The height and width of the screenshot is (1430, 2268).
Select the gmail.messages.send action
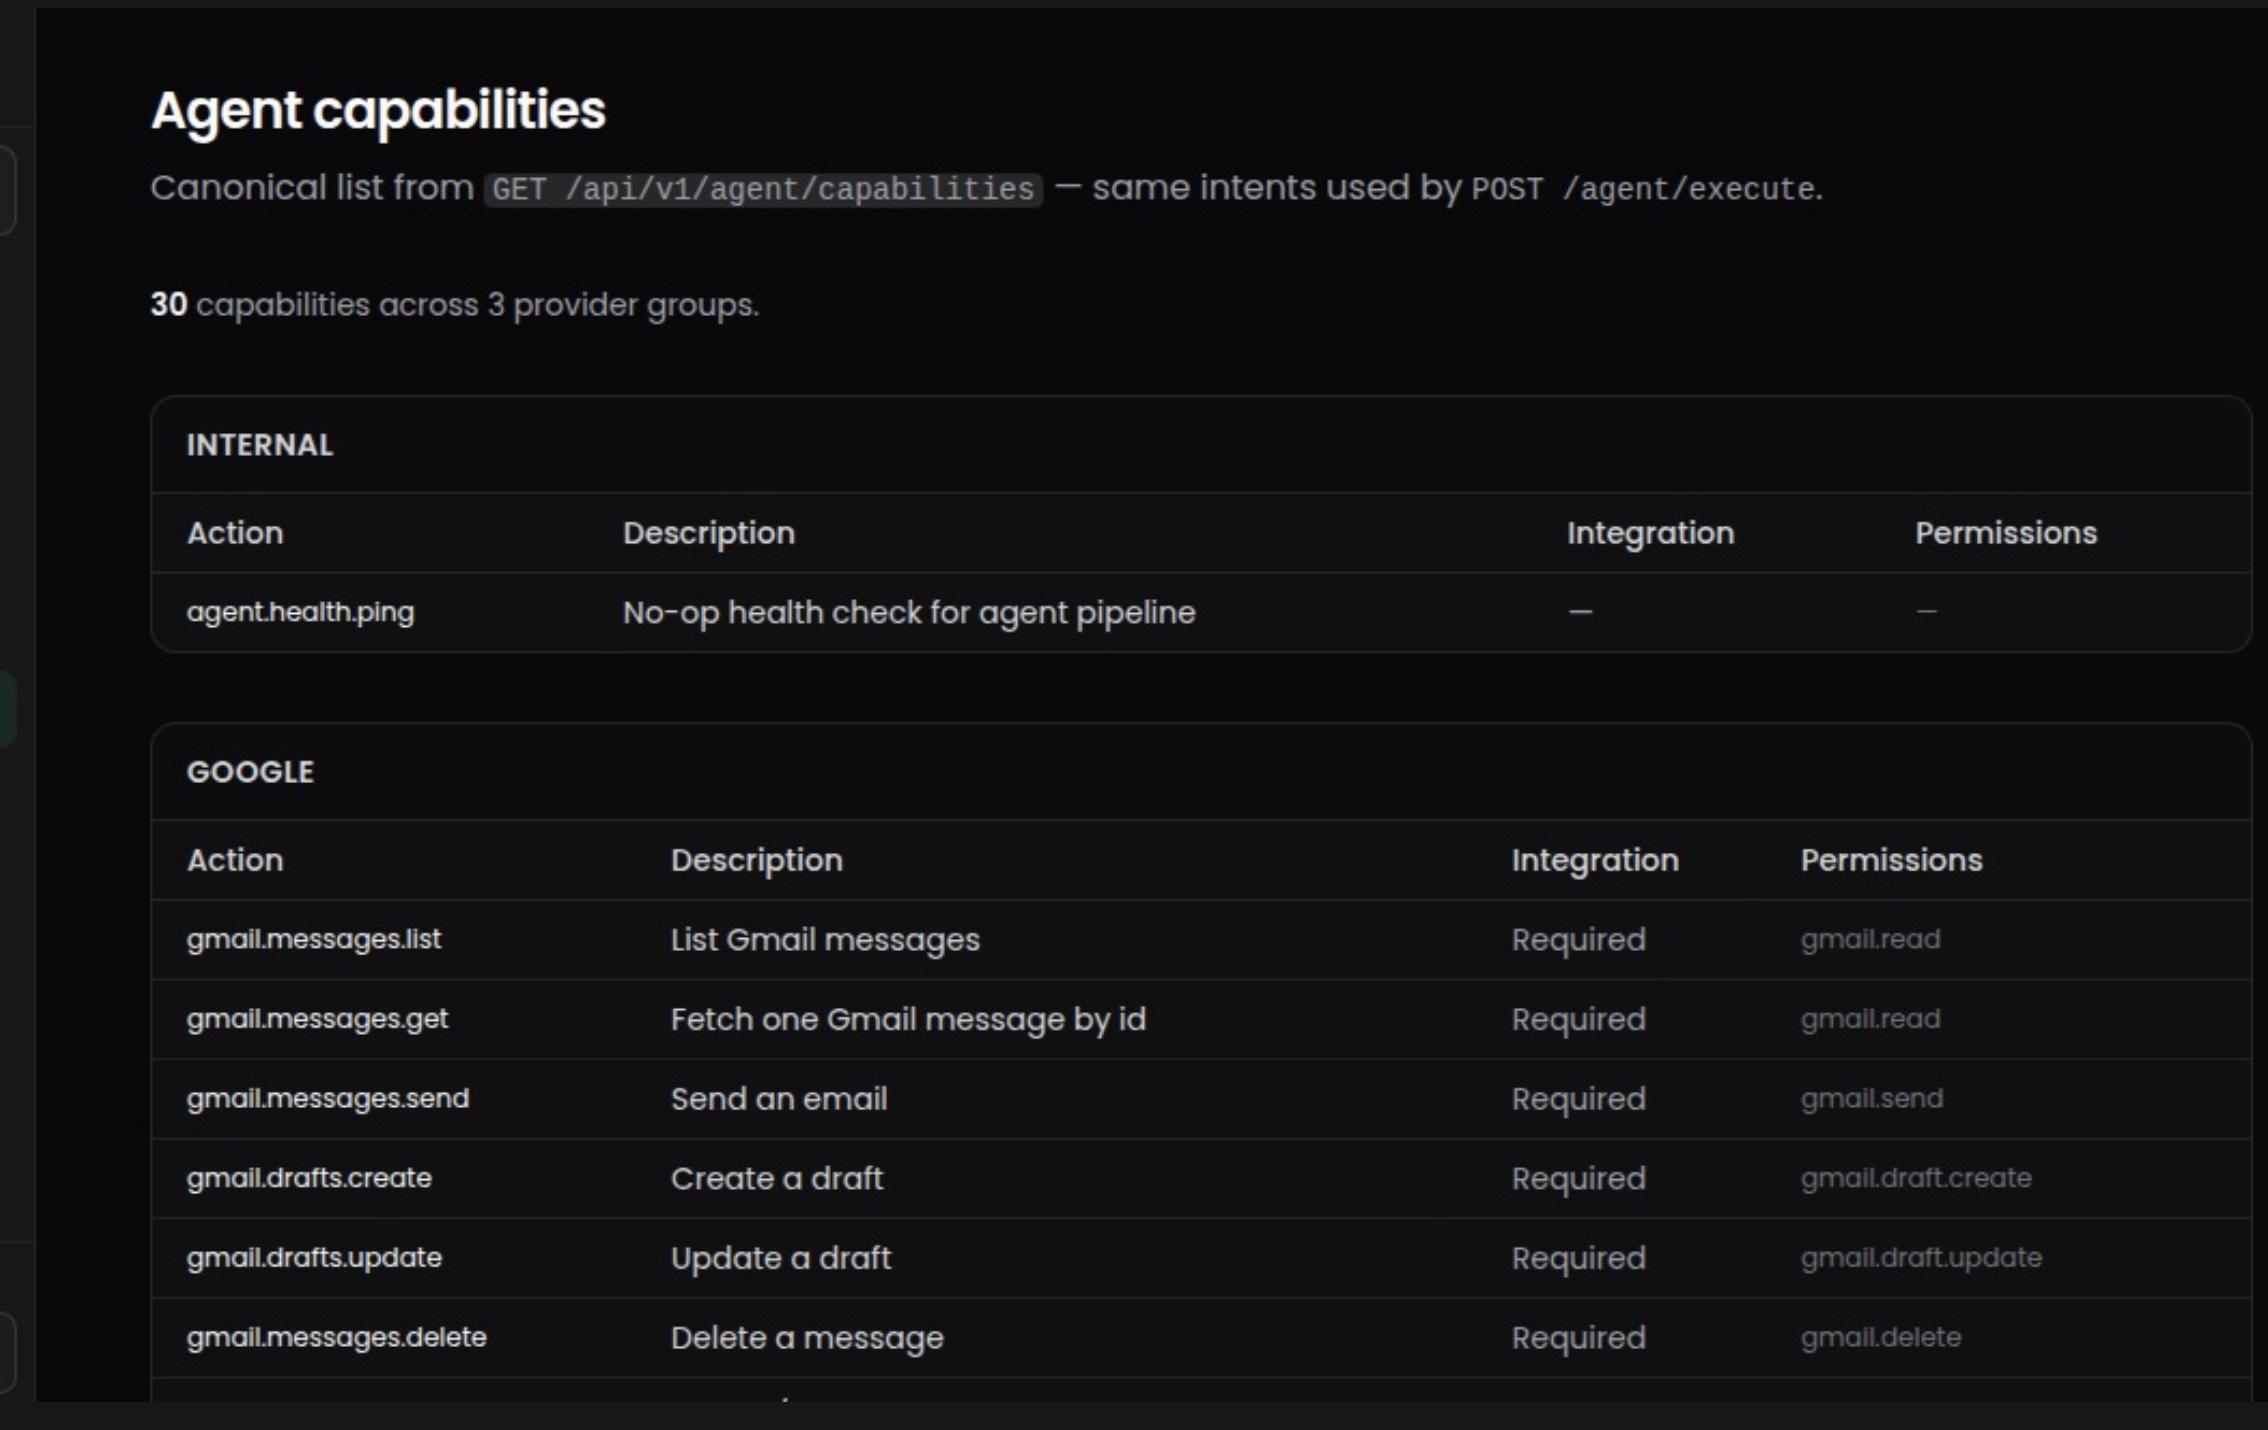click(x=327, y=1098)
